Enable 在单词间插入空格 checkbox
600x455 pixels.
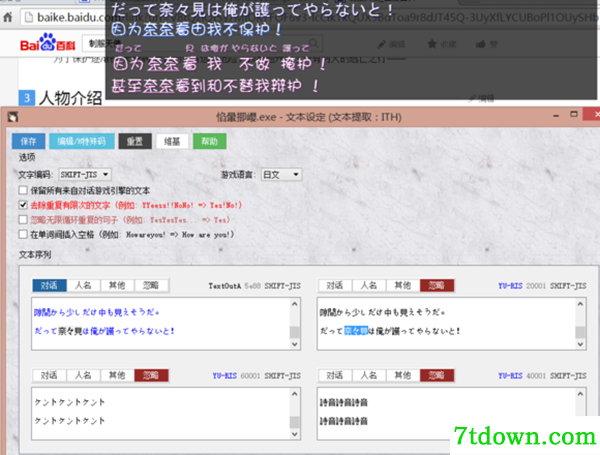(23, 234)
